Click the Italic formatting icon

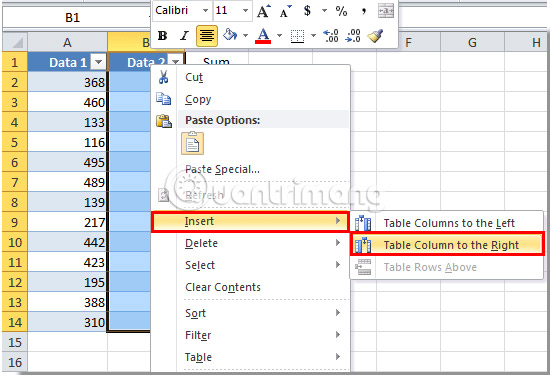coord(184,35)
